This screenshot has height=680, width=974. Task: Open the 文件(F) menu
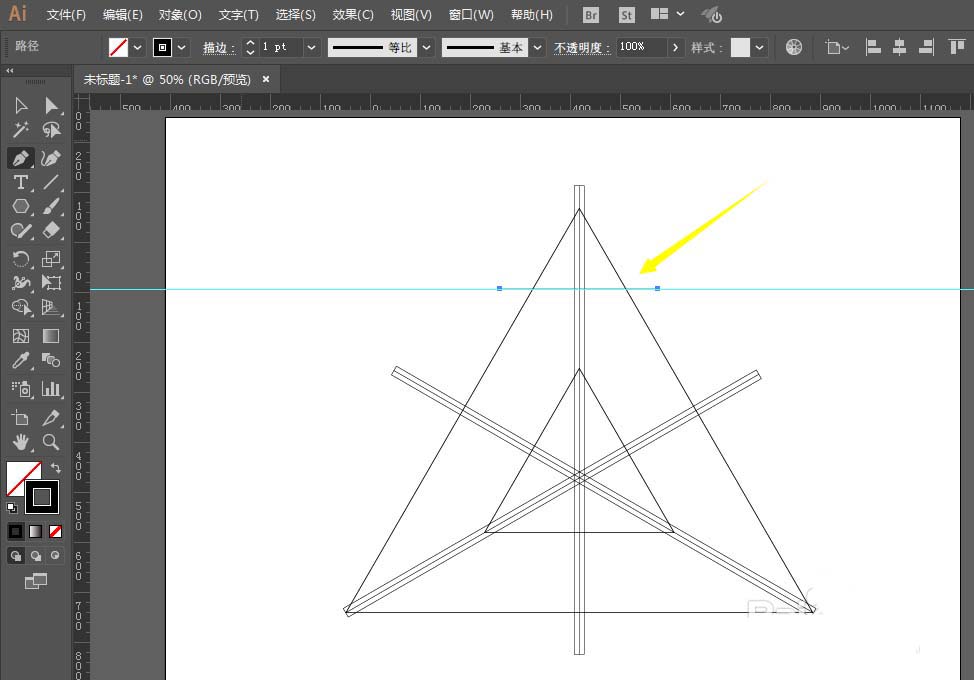[66, 15]
